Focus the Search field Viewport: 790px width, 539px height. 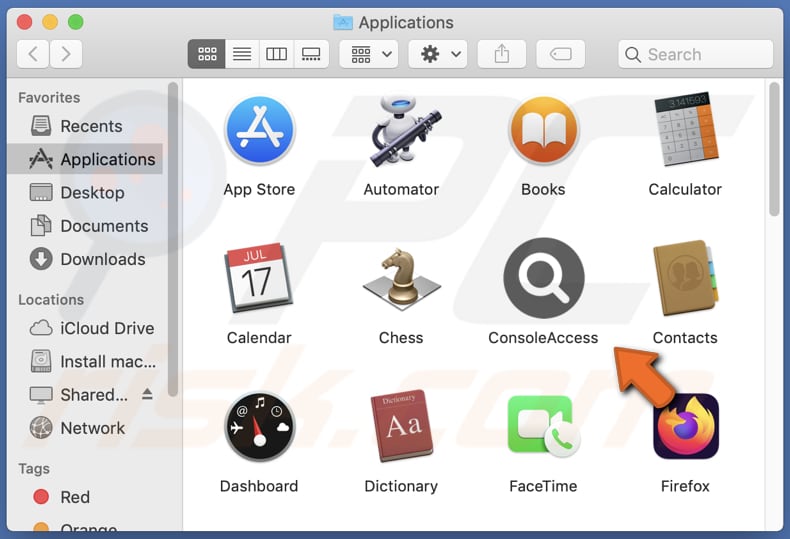(x=695, y=54)
